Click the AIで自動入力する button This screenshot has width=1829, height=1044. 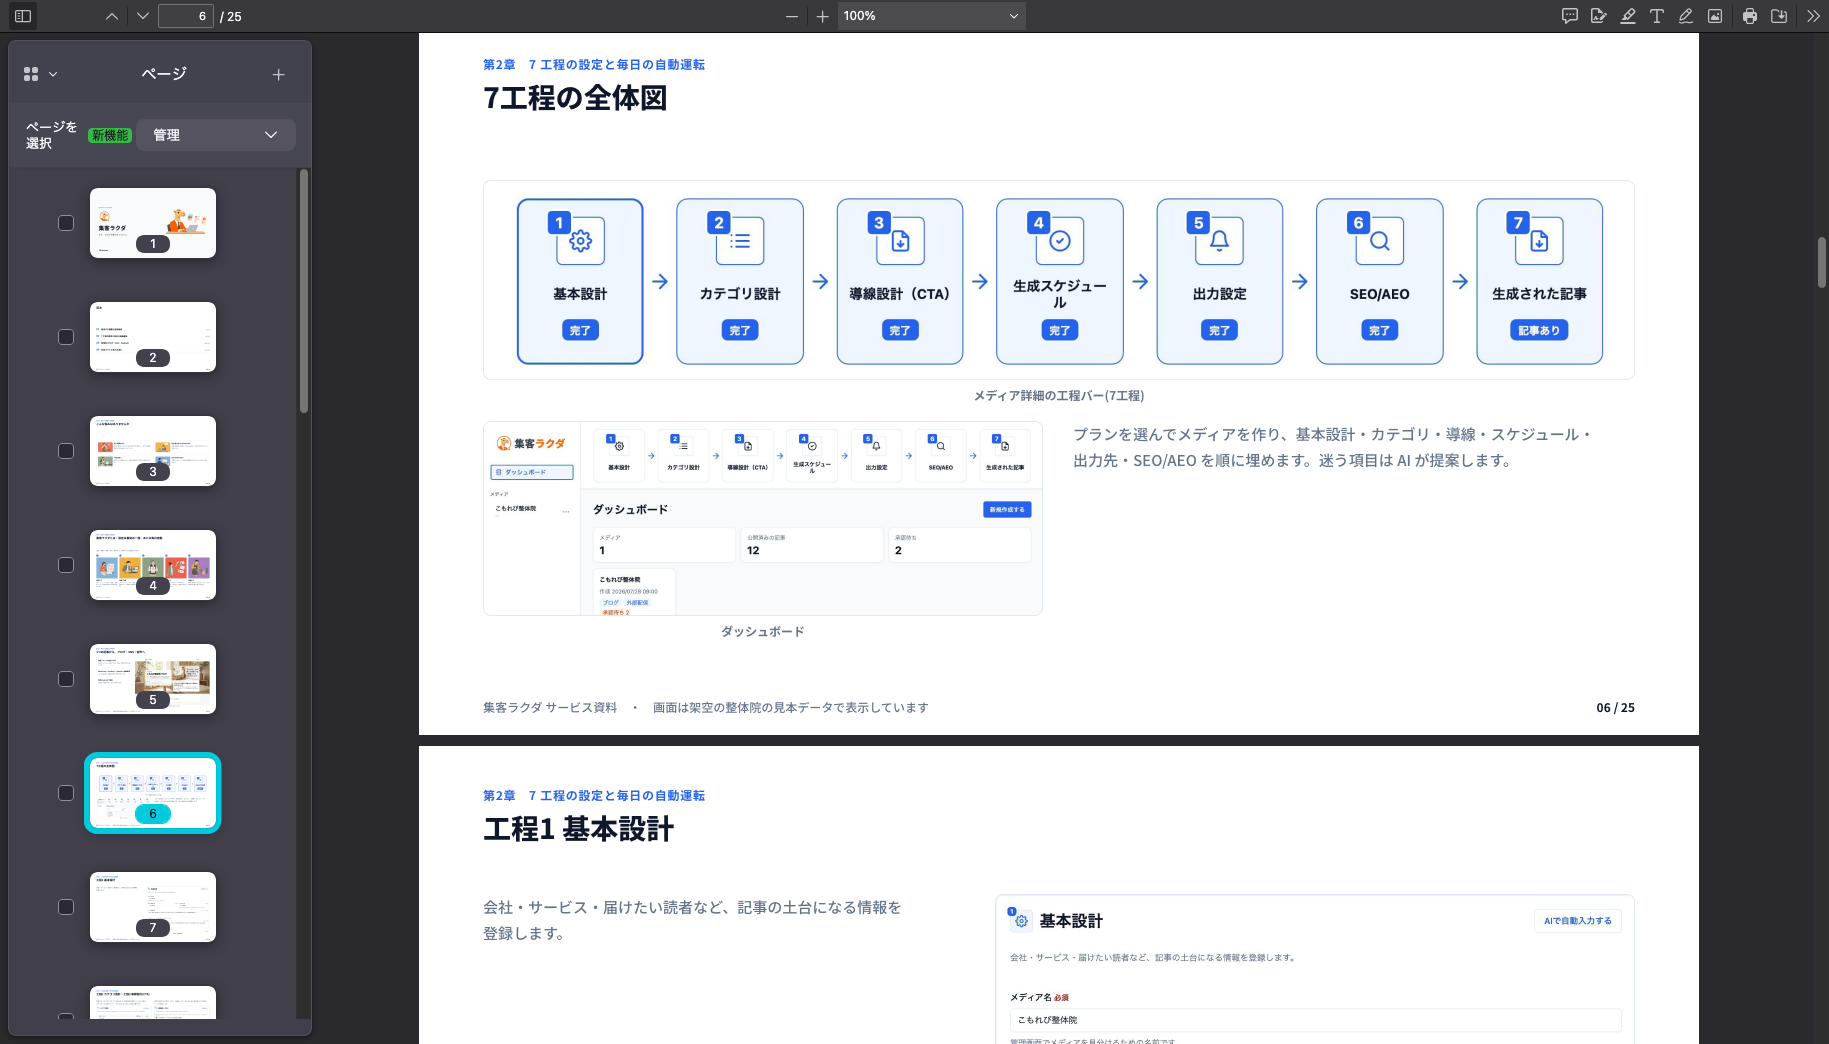point(1577,921)
